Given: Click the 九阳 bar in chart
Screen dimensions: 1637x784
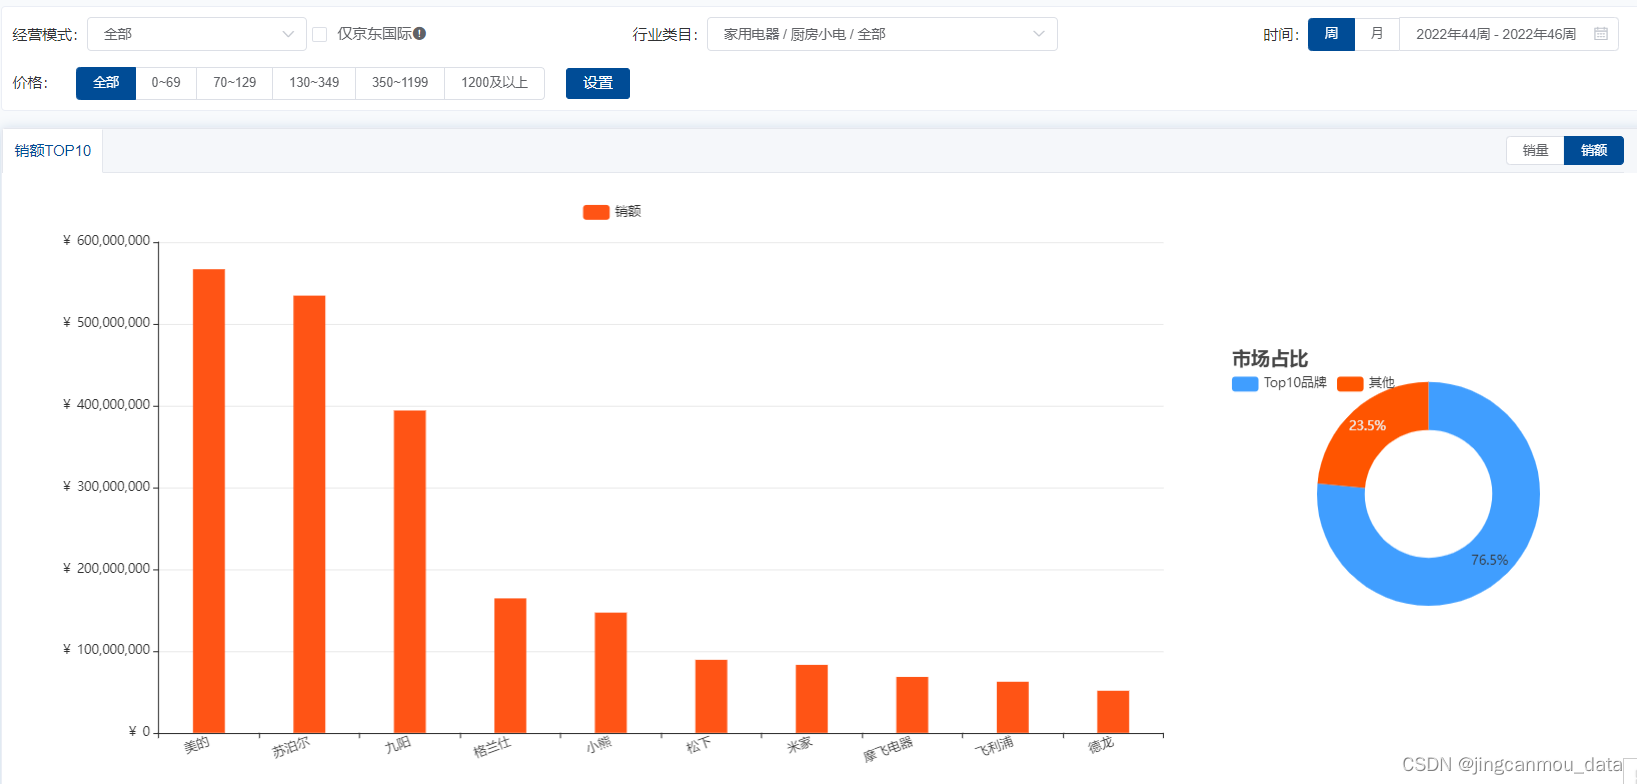Looking at the screenshot, I should pyautogui.click(x=410, y=572).
